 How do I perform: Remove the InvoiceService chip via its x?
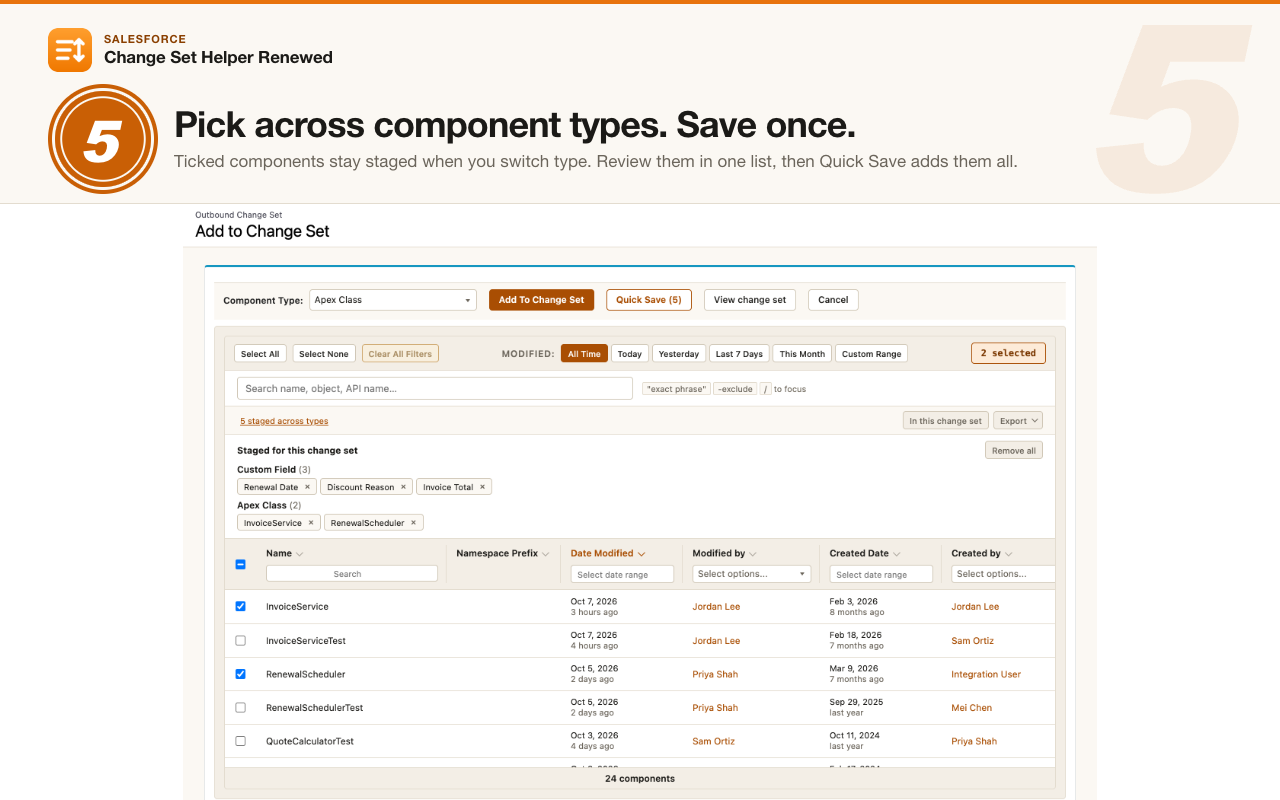pos(311,523)
